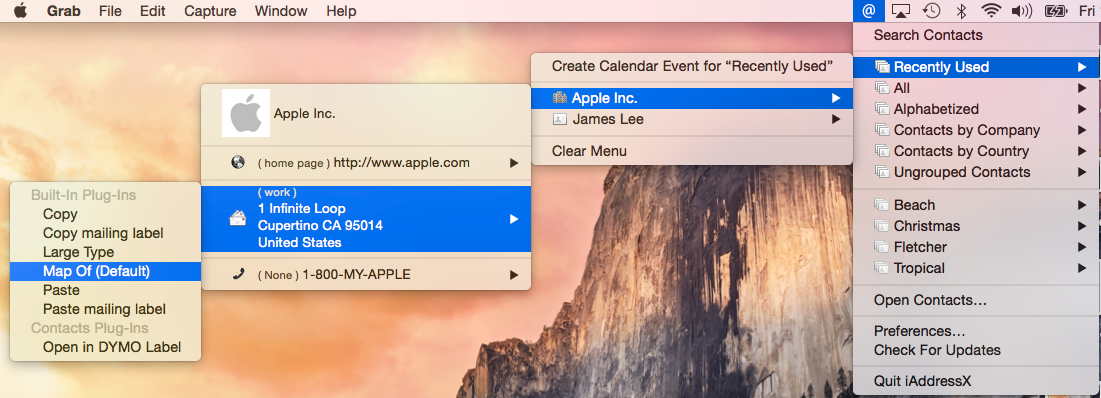The width and height of the screenshot is (1101, 398).
Task: Open the Time Machine menu bar icon
Action: pyautogui.click(x=932, y=11)
